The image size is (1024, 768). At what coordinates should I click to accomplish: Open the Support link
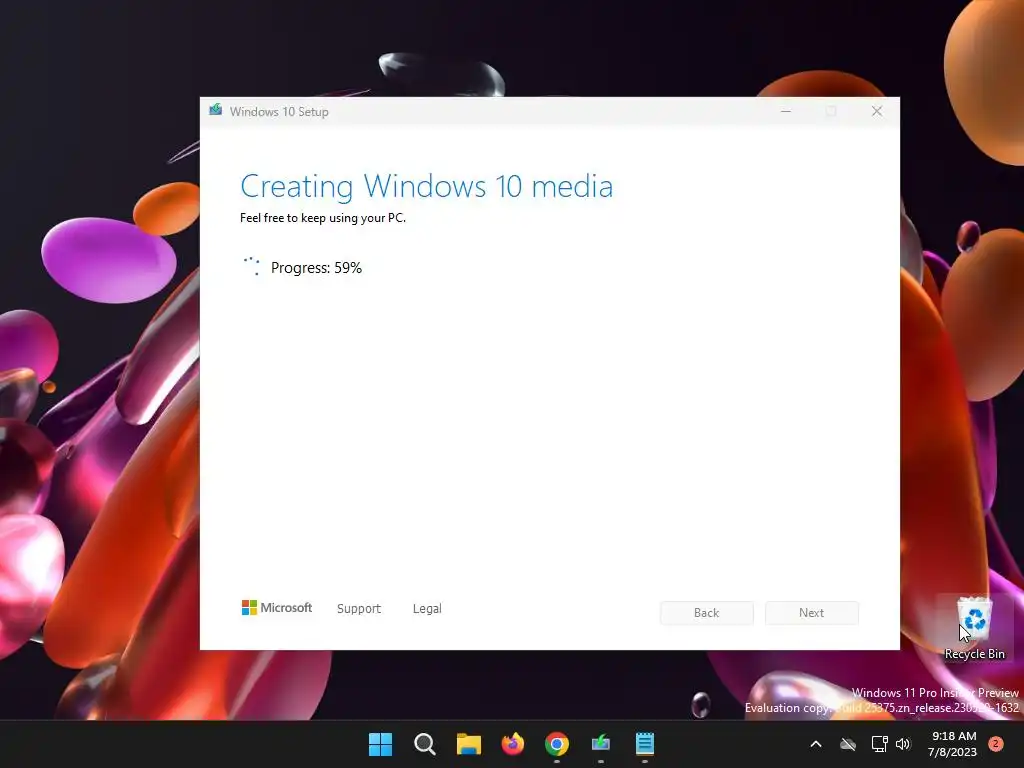(359, 609)
